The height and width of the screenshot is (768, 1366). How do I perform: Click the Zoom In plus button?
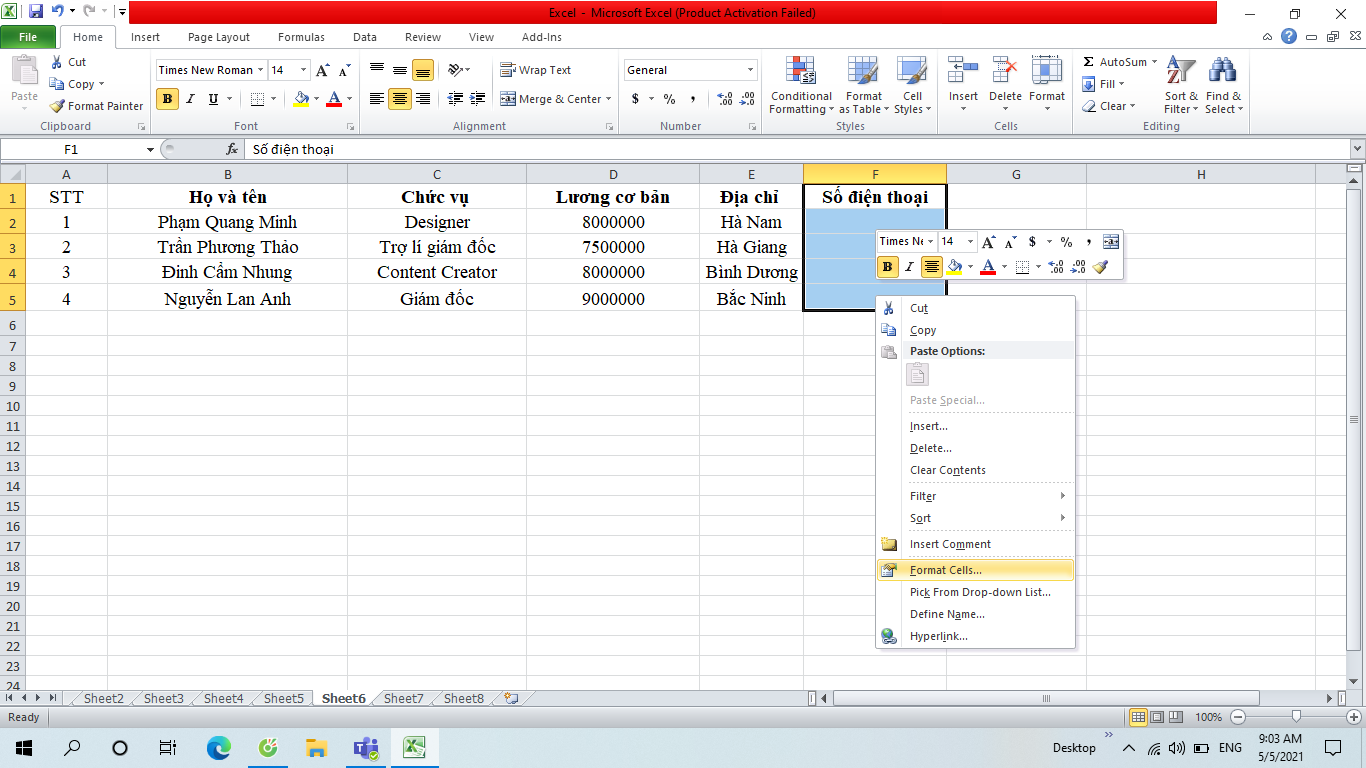coord(1354,717)
